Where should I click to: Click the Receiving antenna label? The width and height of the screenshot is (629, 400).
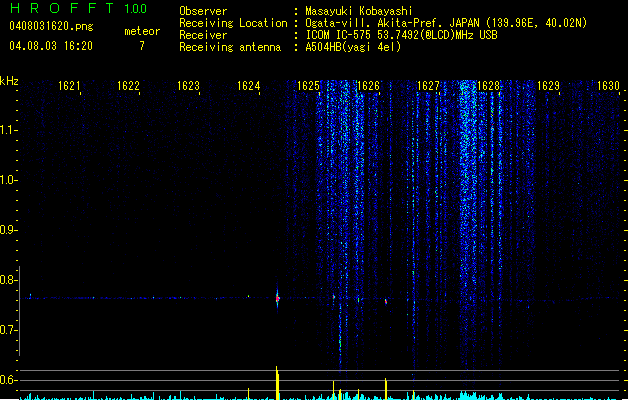tap(230, 47)
